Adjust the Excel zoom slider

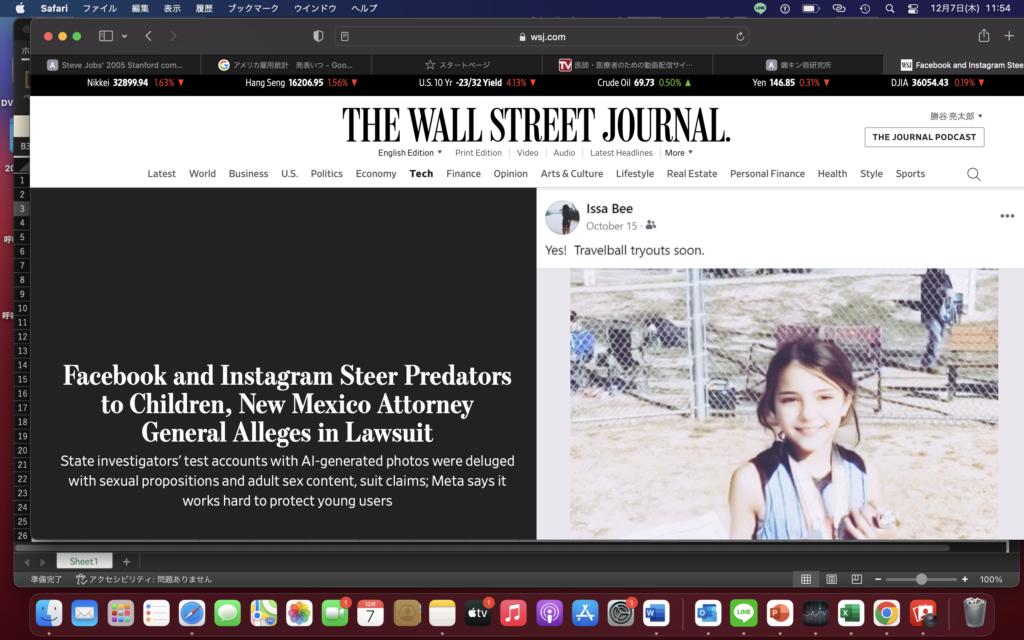click(x=921, y=579)
